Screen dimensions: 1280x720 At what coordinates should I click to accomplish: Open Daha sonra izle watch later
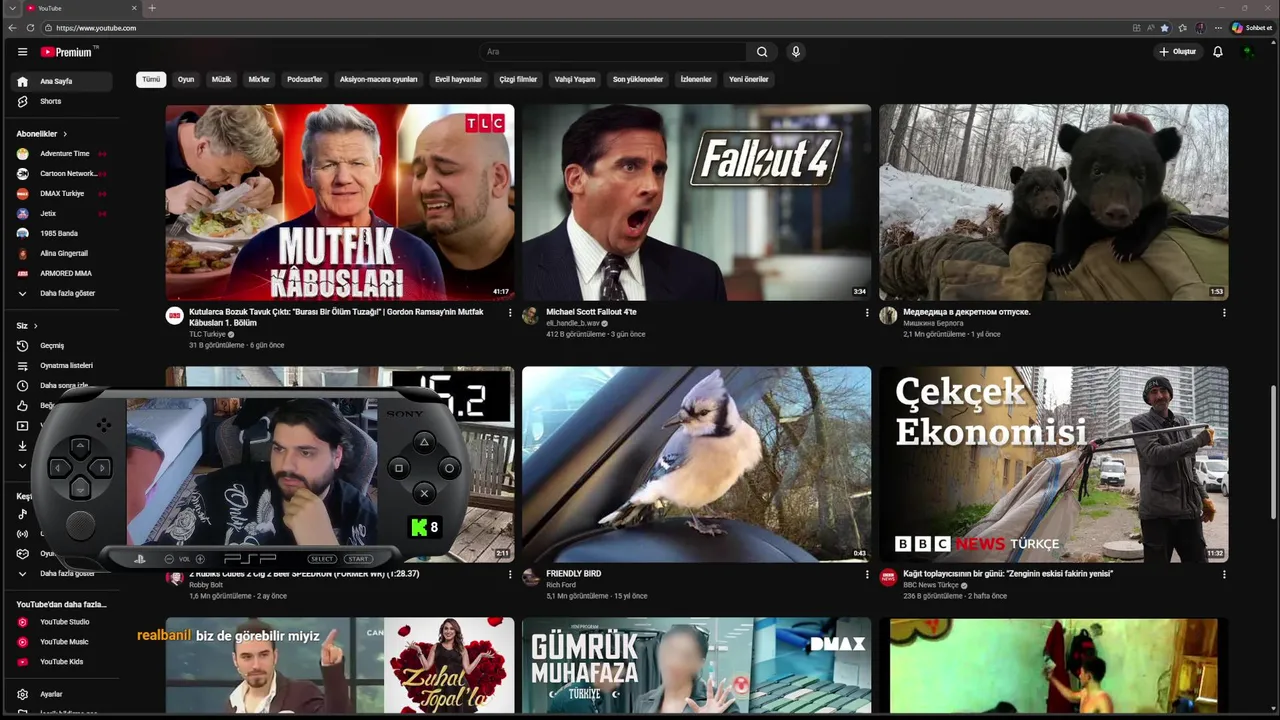(62, 385)
